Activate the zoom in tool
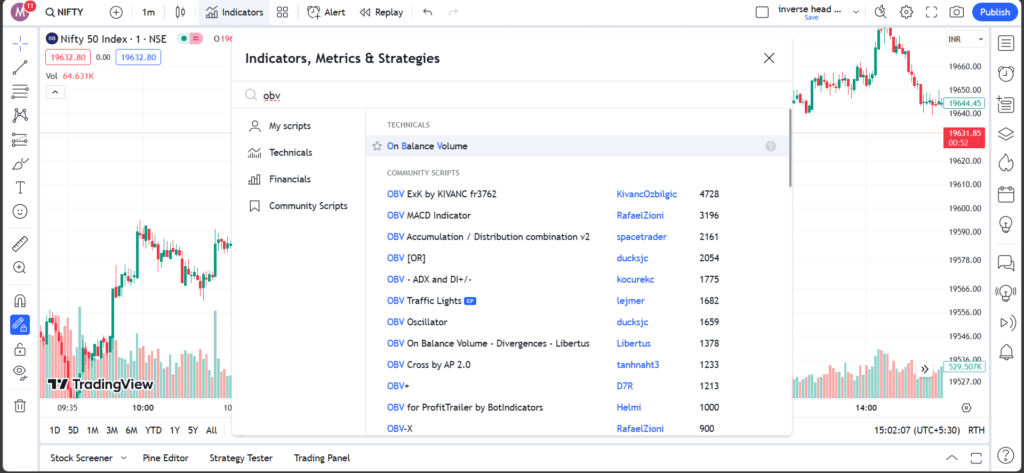The width and height of the screenshot is (1024, 473). (x=20, y=268)
